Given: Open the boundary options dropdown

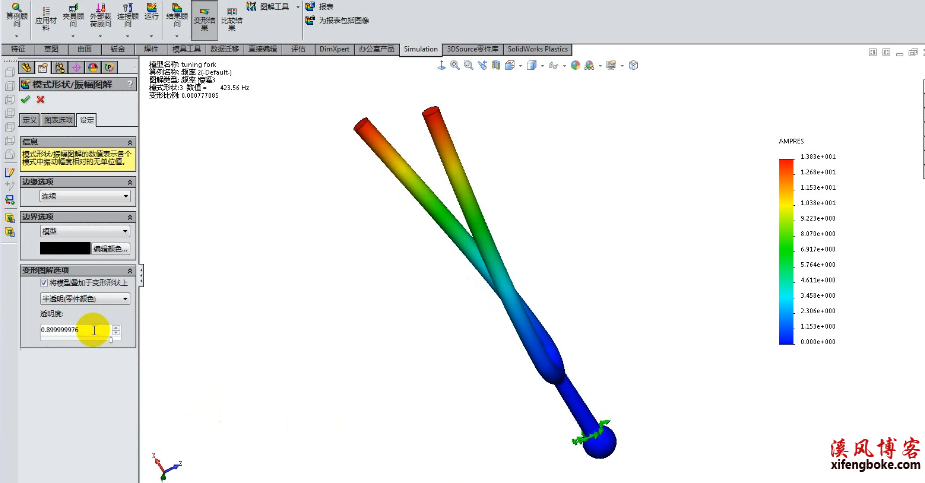Looking at the screenshot, I should [x=85, y=231].
